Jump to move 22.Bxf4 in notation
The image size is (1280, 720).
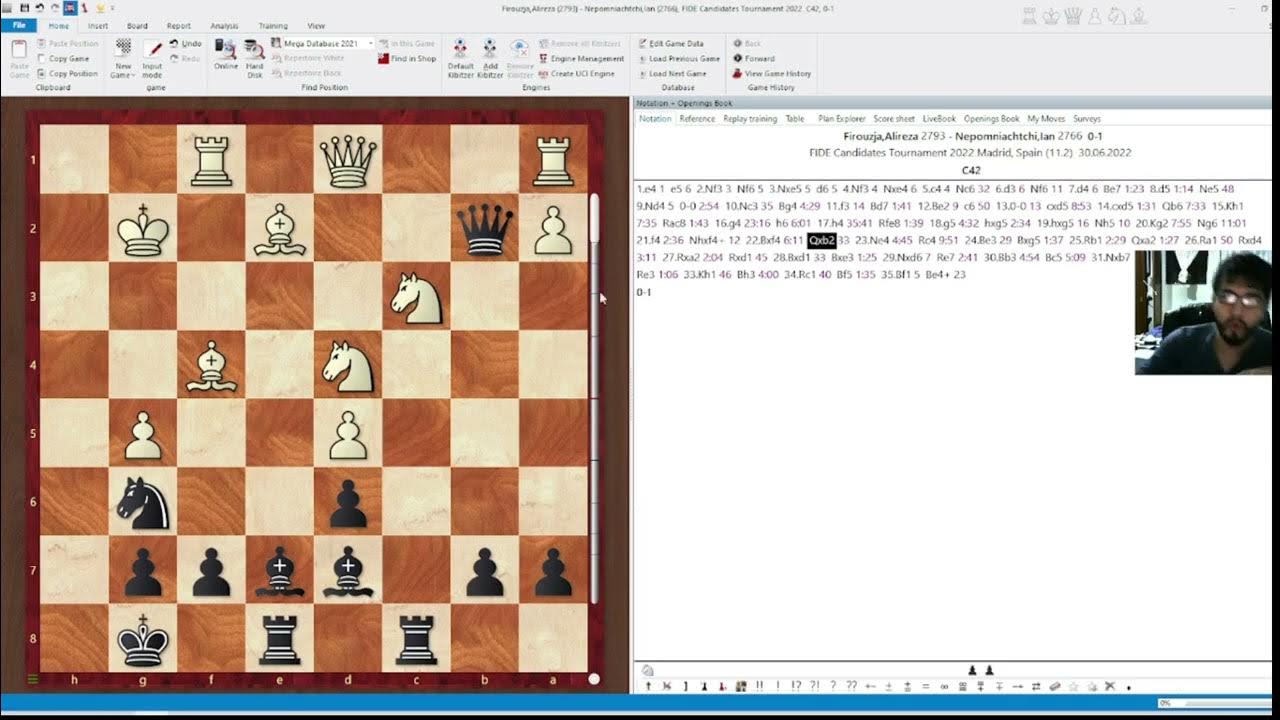(765, 241)
